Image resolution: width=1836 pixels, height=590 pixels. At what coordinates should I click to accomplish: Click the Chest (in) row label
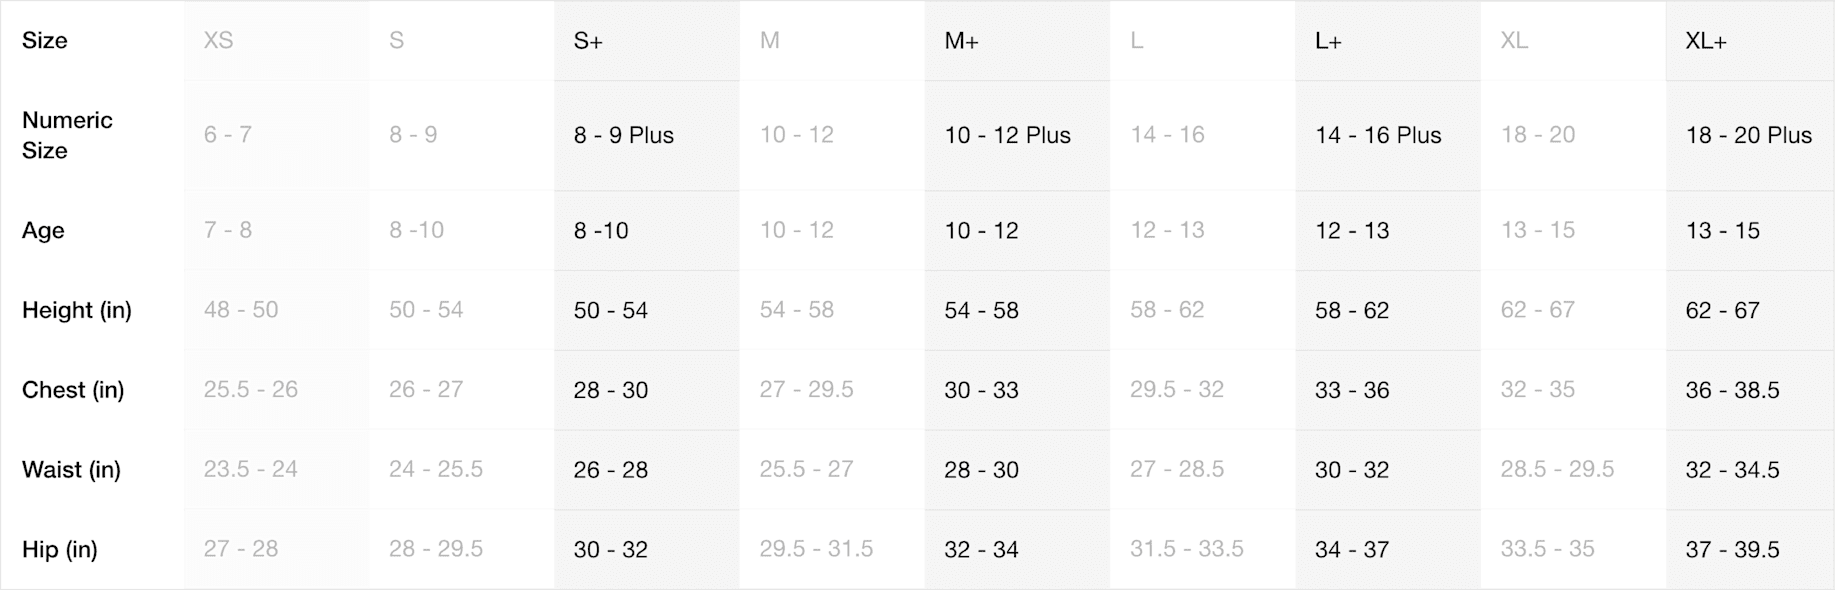[73, 390]
